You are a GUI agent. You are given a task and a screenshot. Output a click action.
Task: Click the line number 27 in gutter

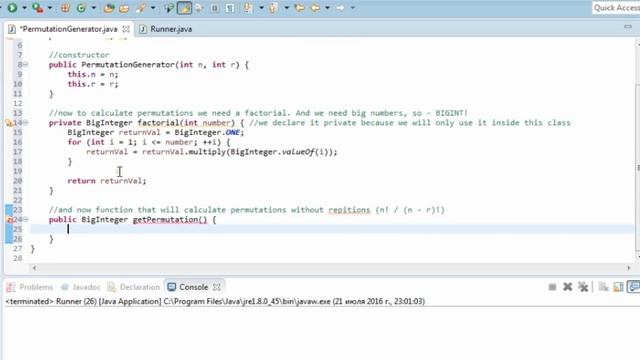[x=17, y=248]
